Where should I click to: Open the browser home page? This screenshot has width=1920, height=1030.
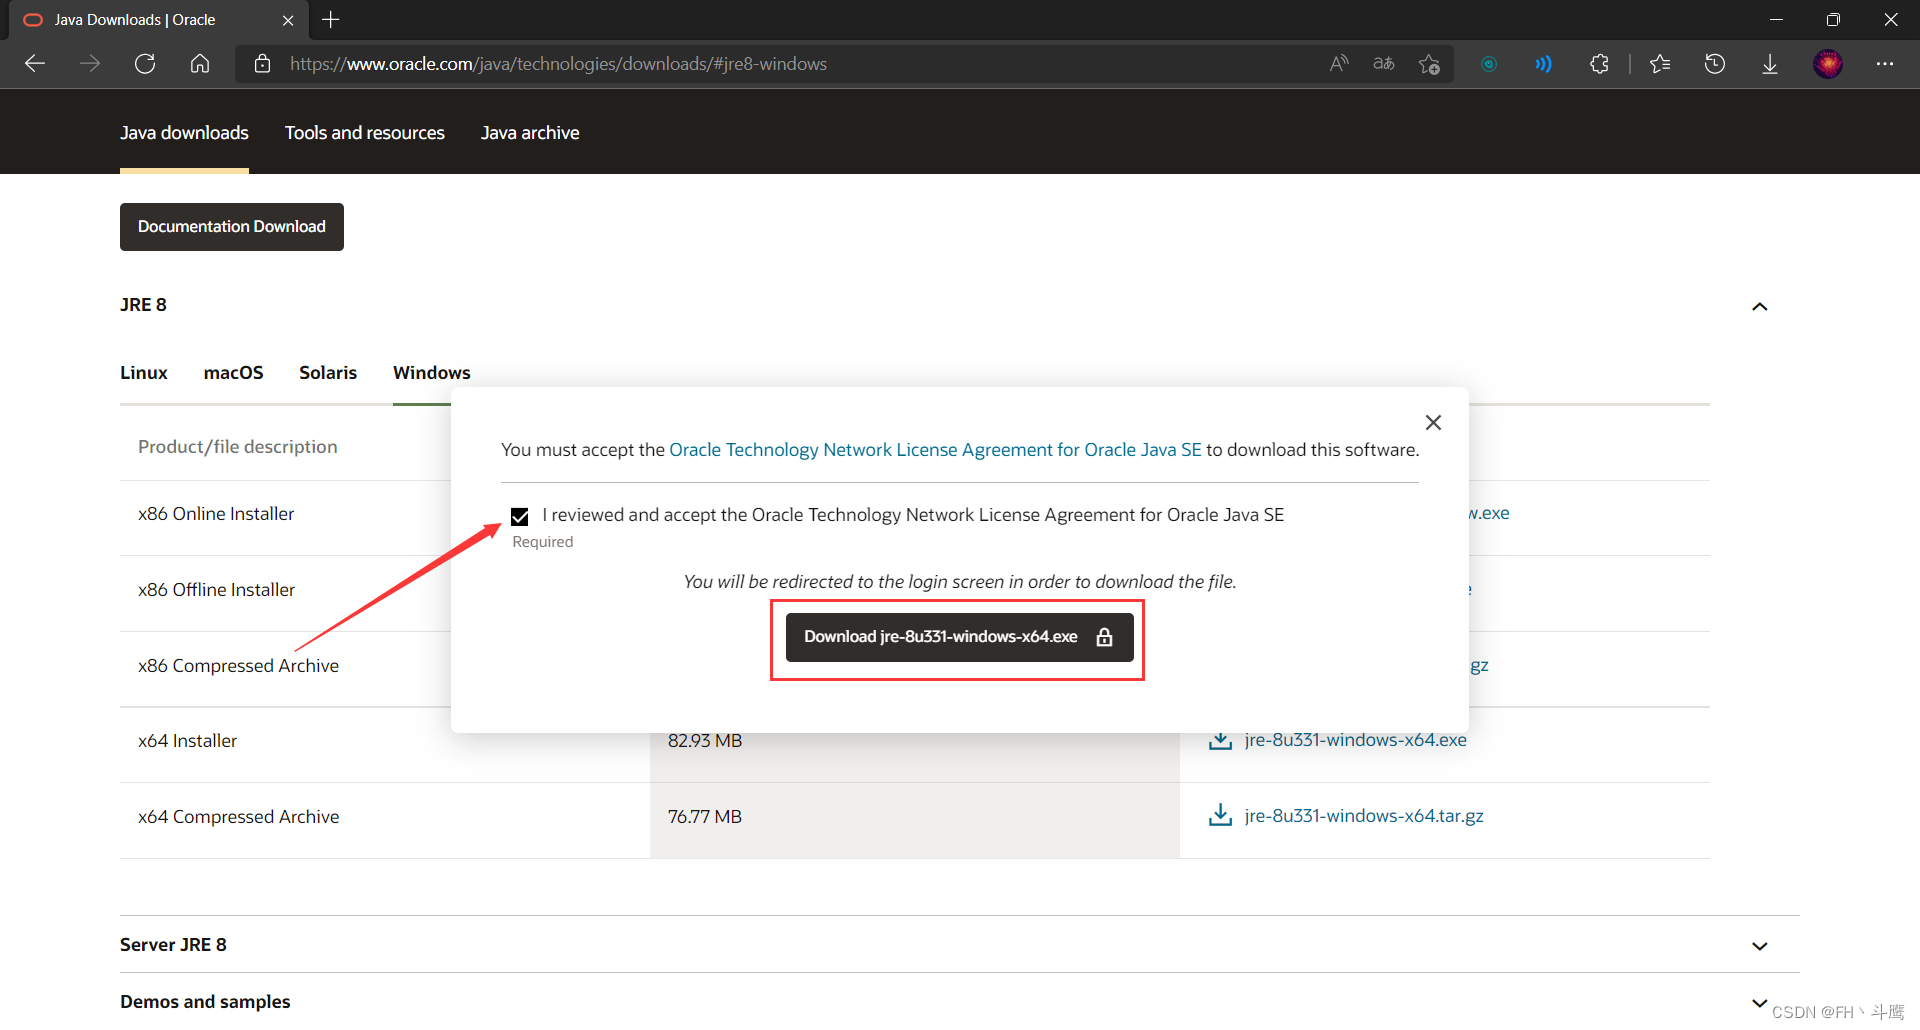coord(200,64)
